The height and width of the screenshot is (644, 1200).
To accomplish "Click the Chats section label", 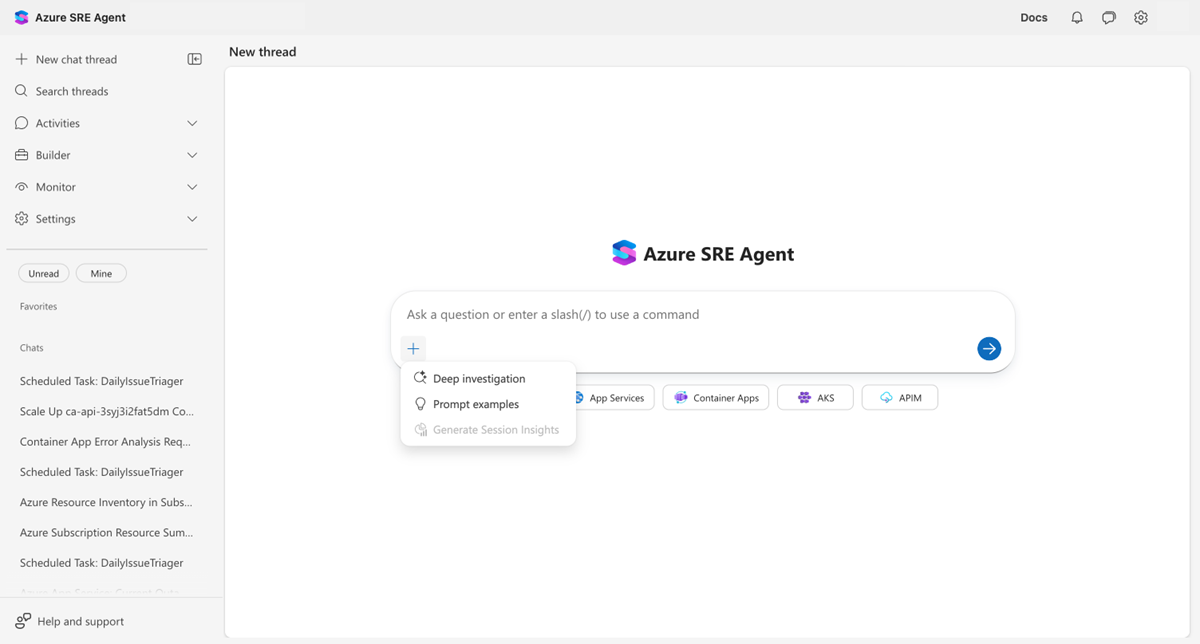I will (31, 348).
